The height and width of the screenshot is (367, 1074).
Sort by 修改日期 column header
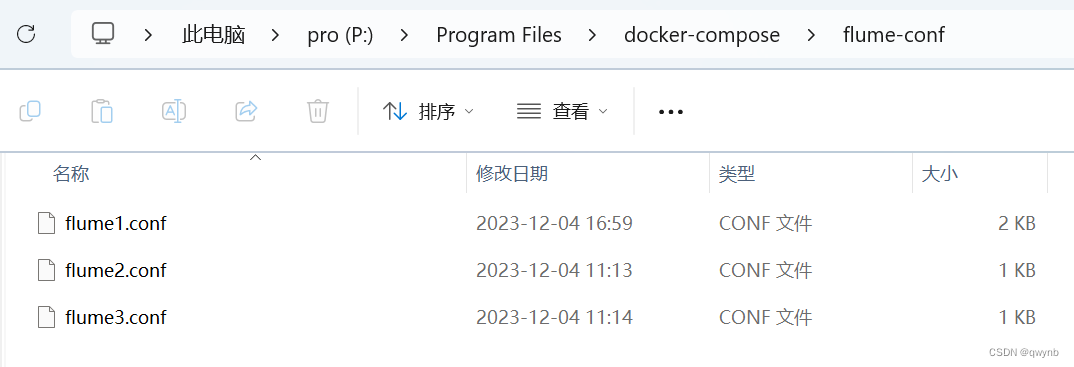click(512, 174)
